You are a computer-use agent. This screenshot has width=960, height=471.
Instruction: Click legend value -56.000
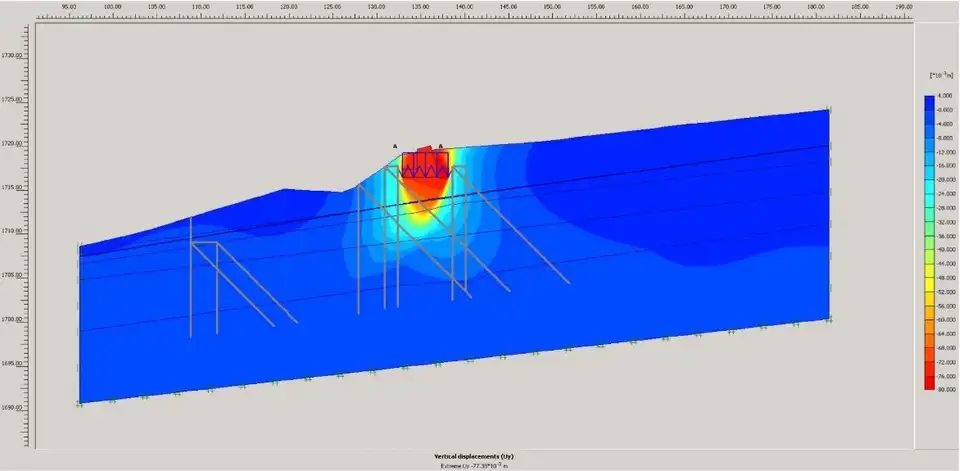click(944, 306)
